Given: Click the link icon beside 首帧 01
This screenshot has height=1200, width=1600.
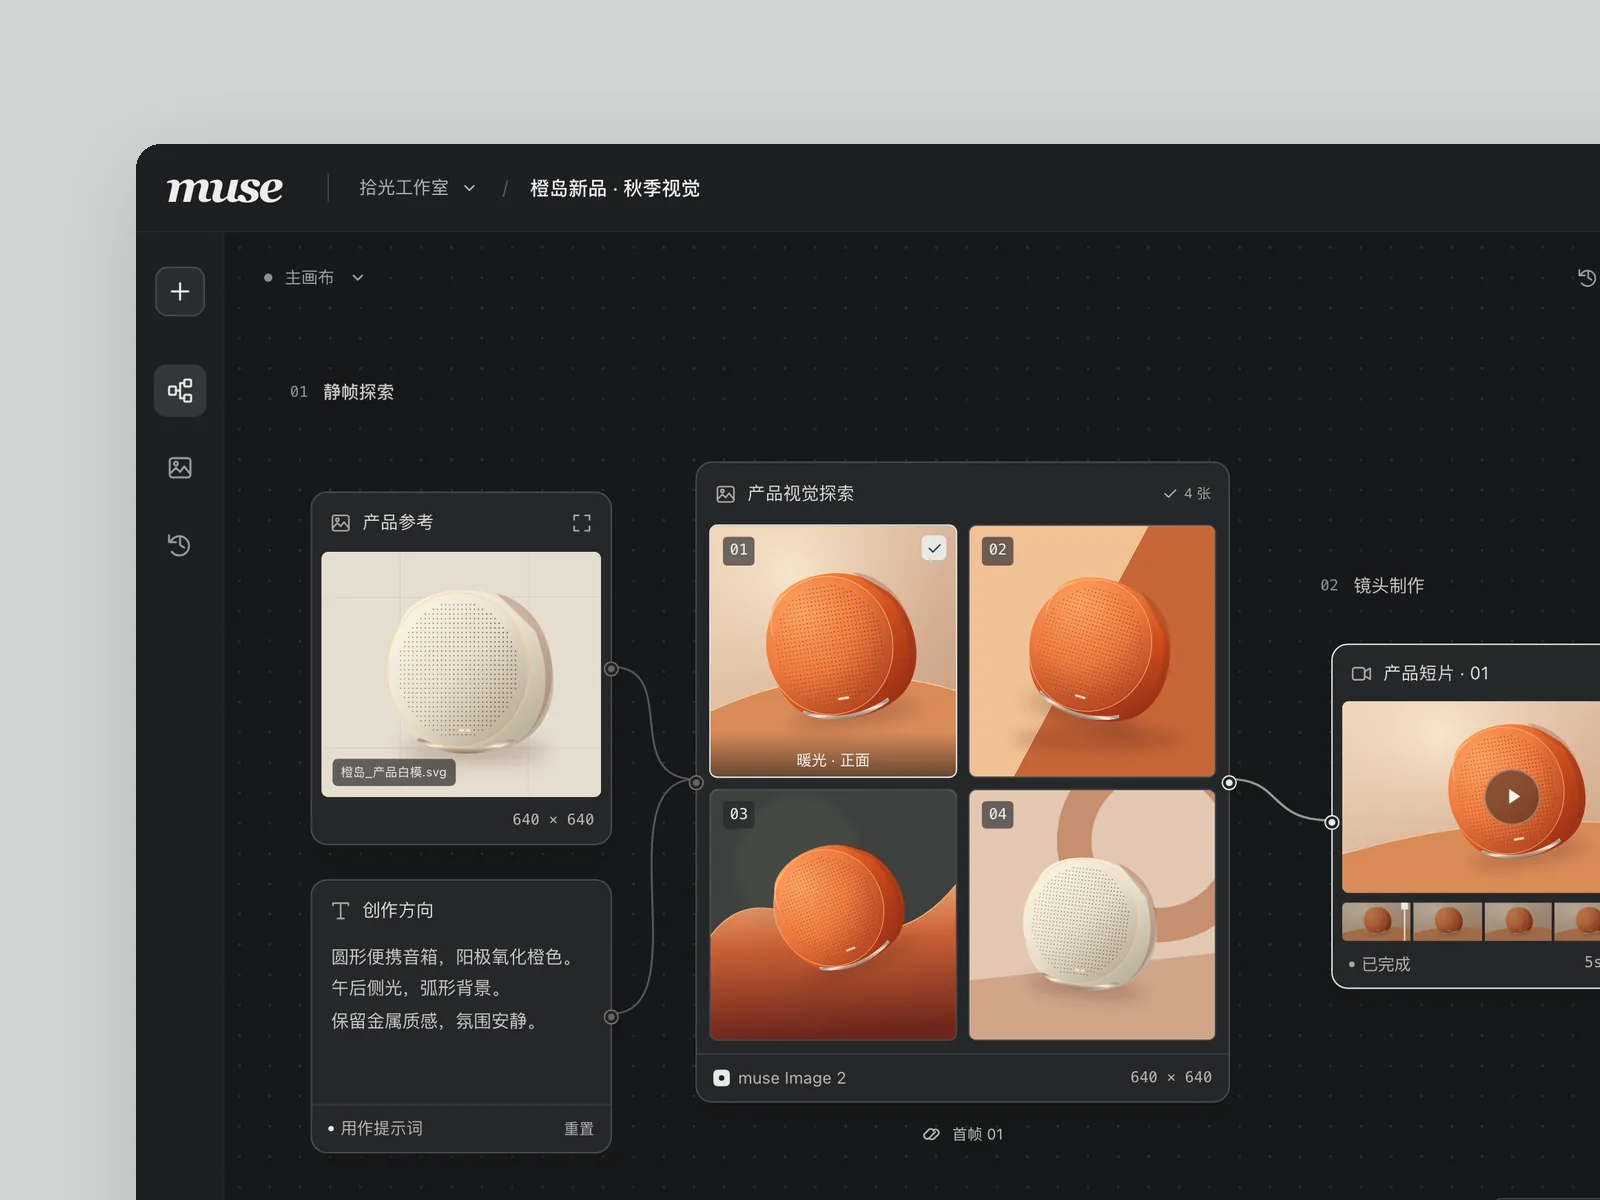Looking at the screenshot, I should [x=931, y=1134].
